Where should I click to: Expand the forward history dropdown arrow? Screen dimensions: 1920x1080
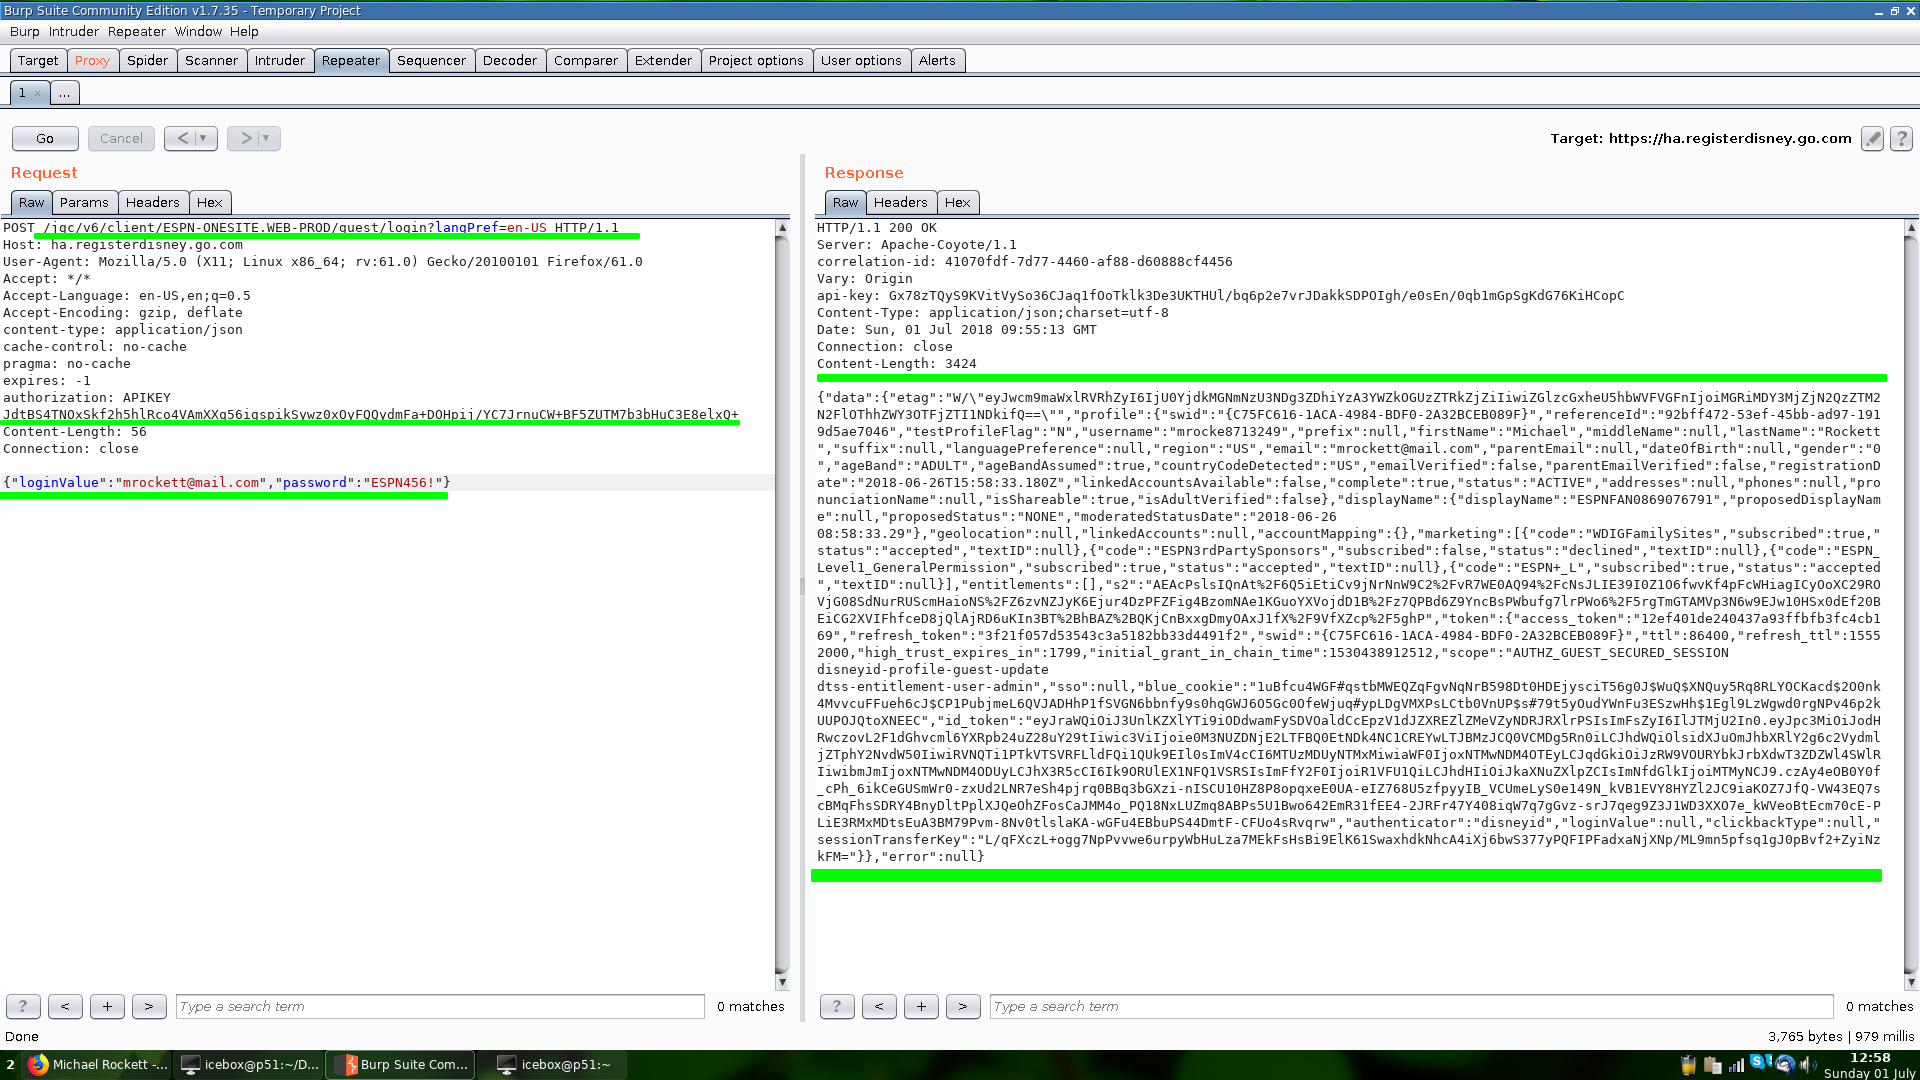point(266,139)
